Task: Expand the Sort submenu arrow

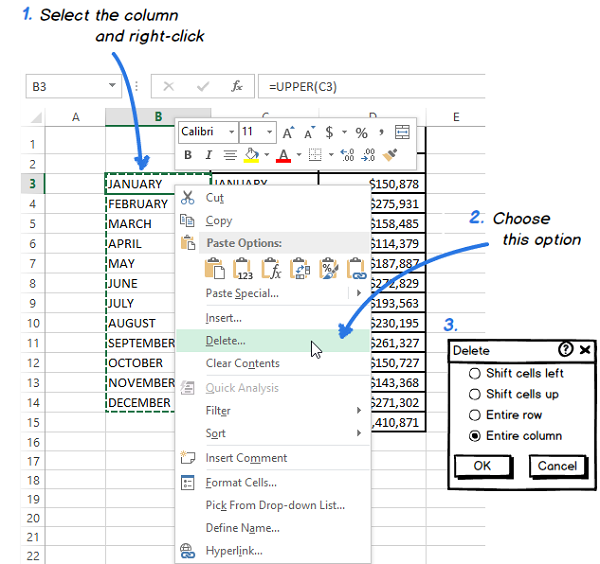Action: [359, 433]
